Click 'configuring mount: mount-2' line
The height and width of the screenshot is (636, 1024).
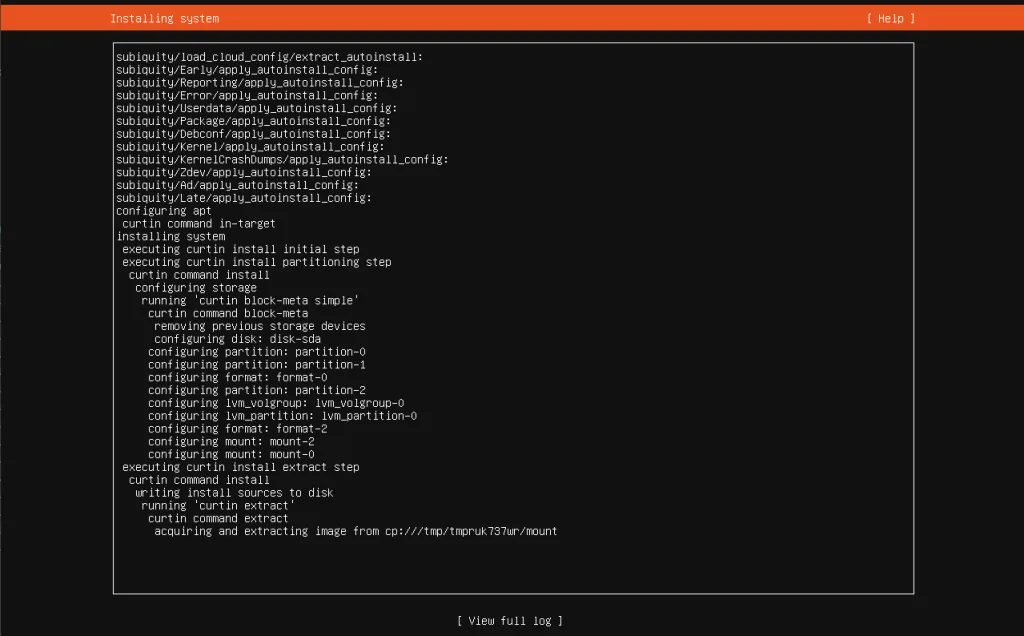click(231, 441)
